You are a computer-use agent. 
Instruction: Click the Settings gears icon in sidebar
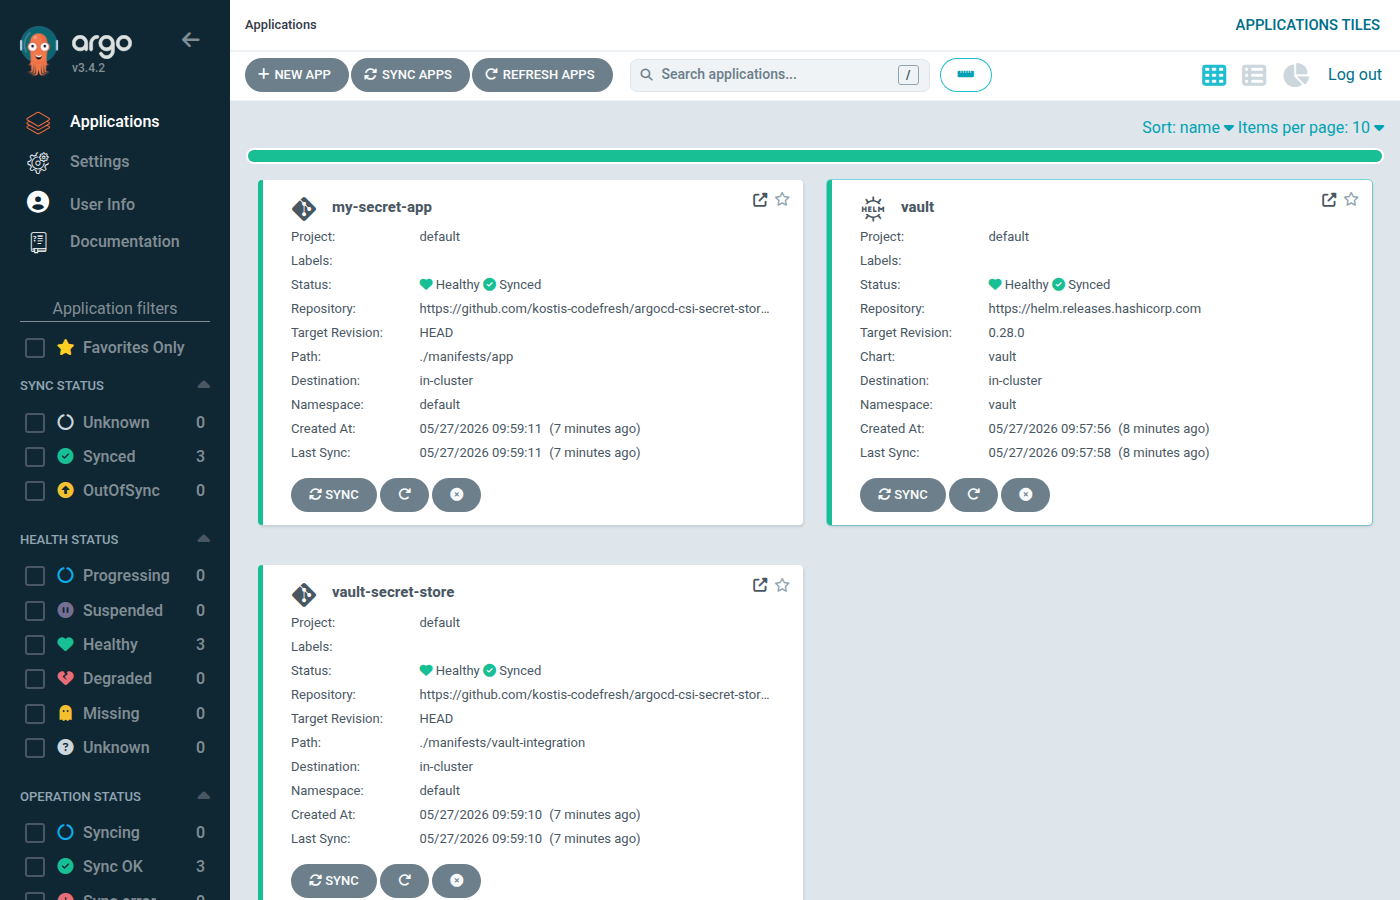38,162
